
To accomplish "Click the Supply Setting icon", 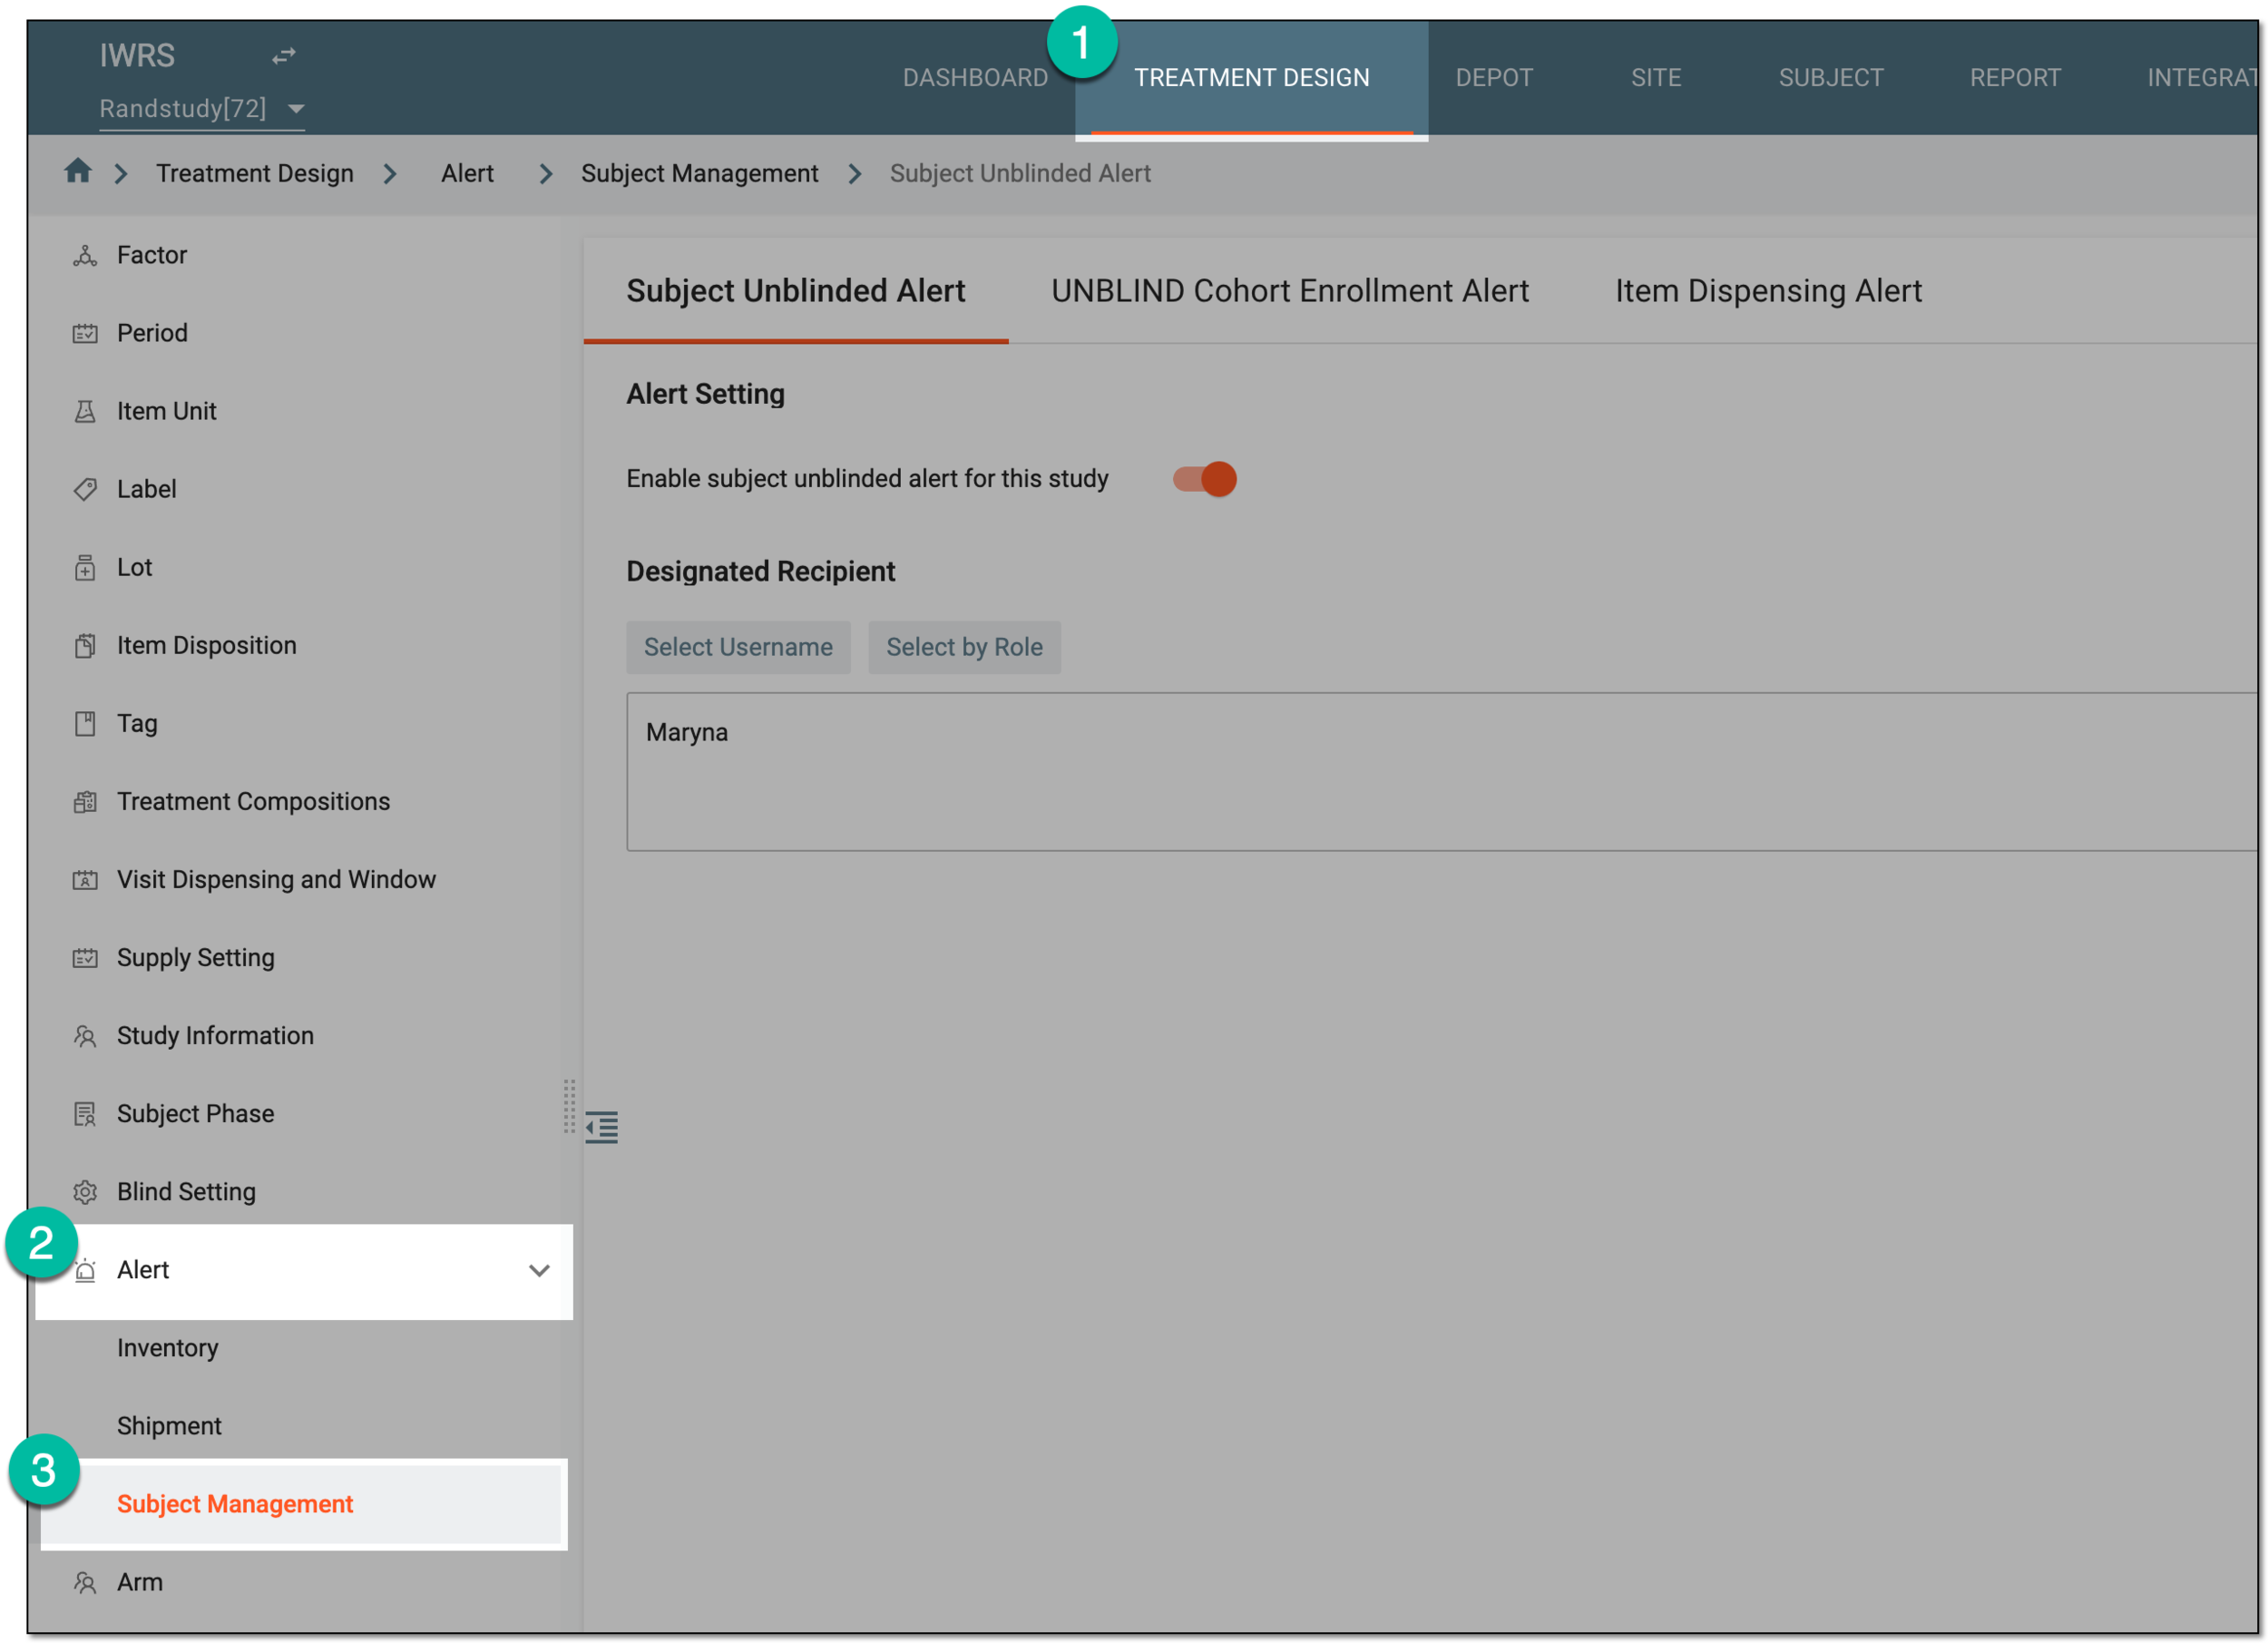I will 85,958.
